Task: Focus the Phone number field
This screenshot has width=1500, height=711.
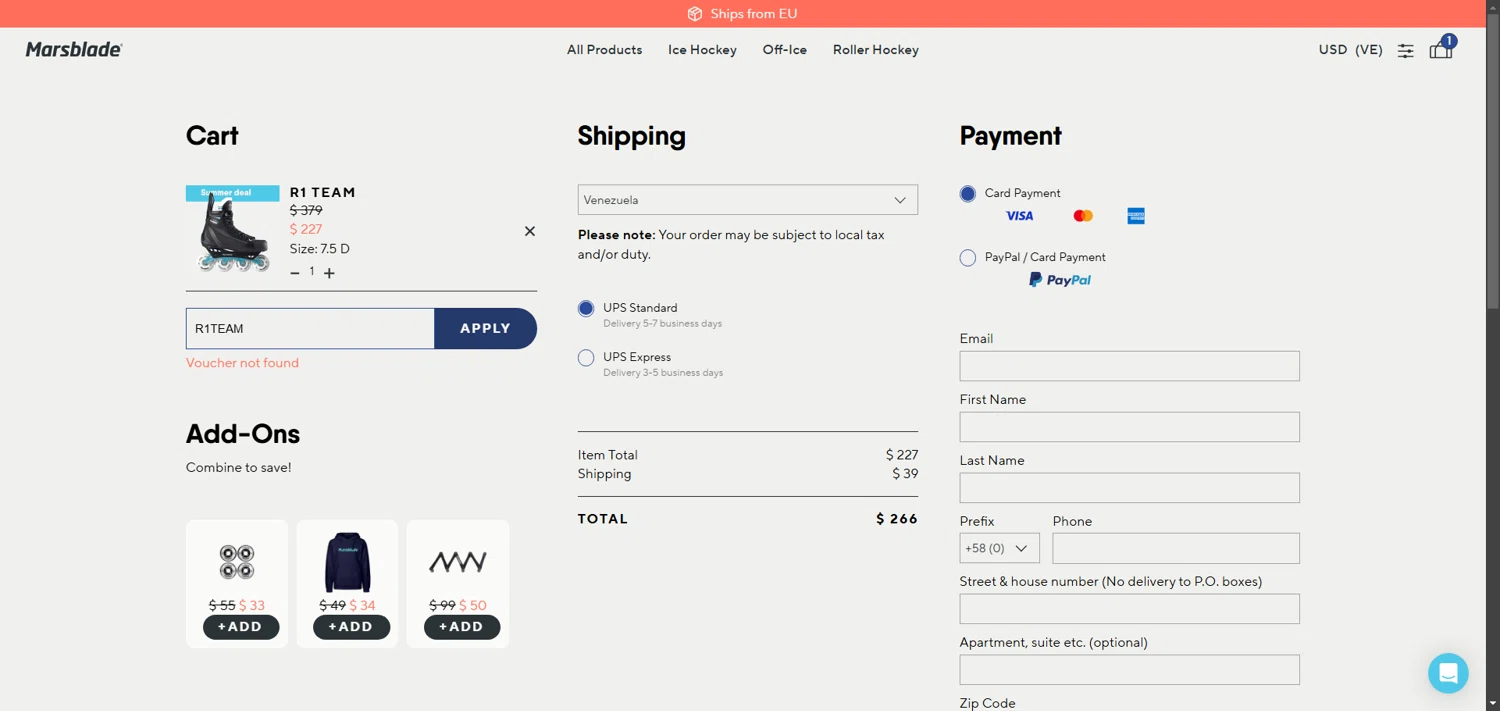Action: pyautogui.click(x=1176, y=548)
